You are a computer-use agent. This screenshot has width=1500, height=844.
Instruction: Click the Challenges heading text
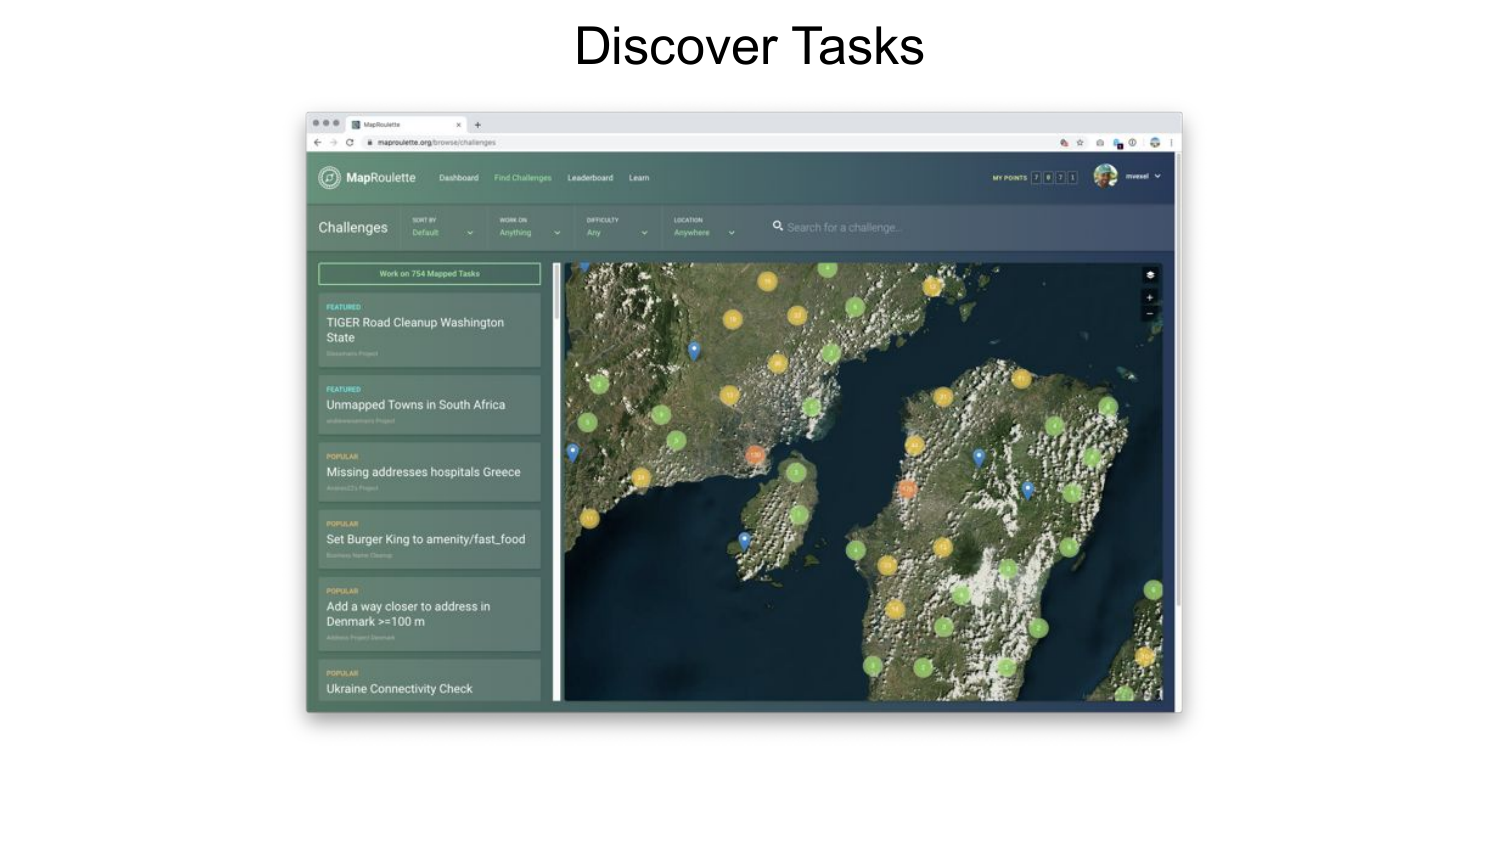353,228
